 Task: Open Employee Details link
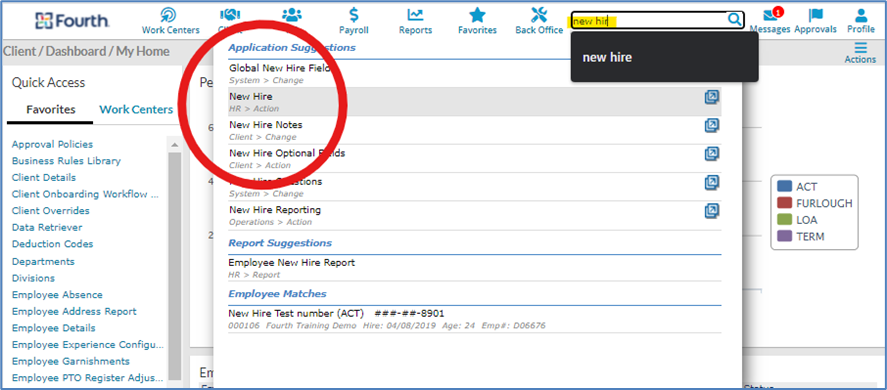(x=54, y=328)
